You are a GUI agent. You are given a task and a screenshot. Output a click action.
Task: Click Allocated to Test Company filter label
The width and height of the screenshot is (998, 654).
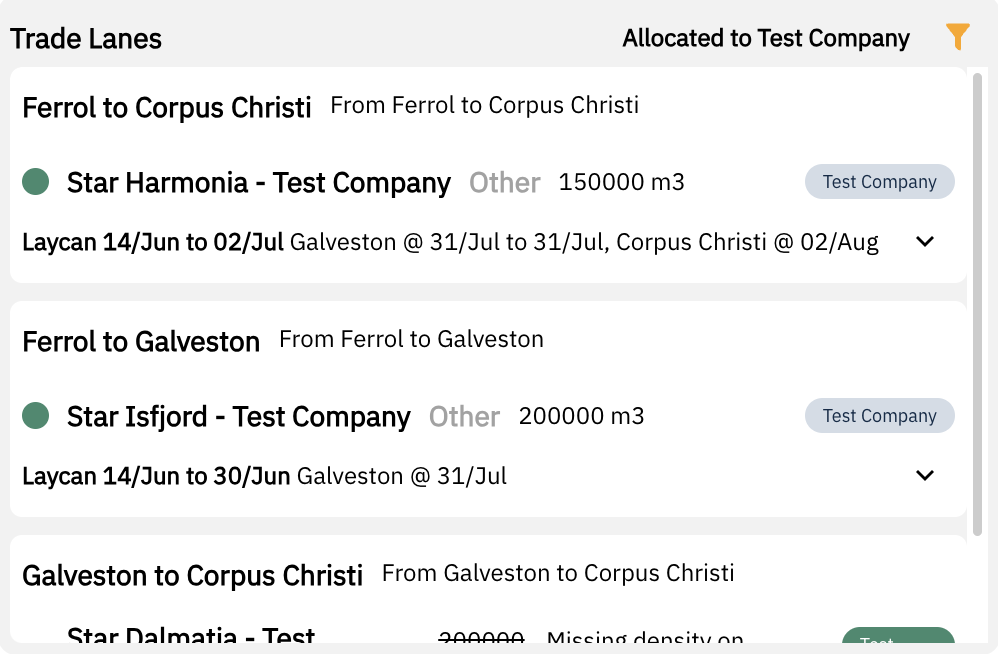(766, 39)
